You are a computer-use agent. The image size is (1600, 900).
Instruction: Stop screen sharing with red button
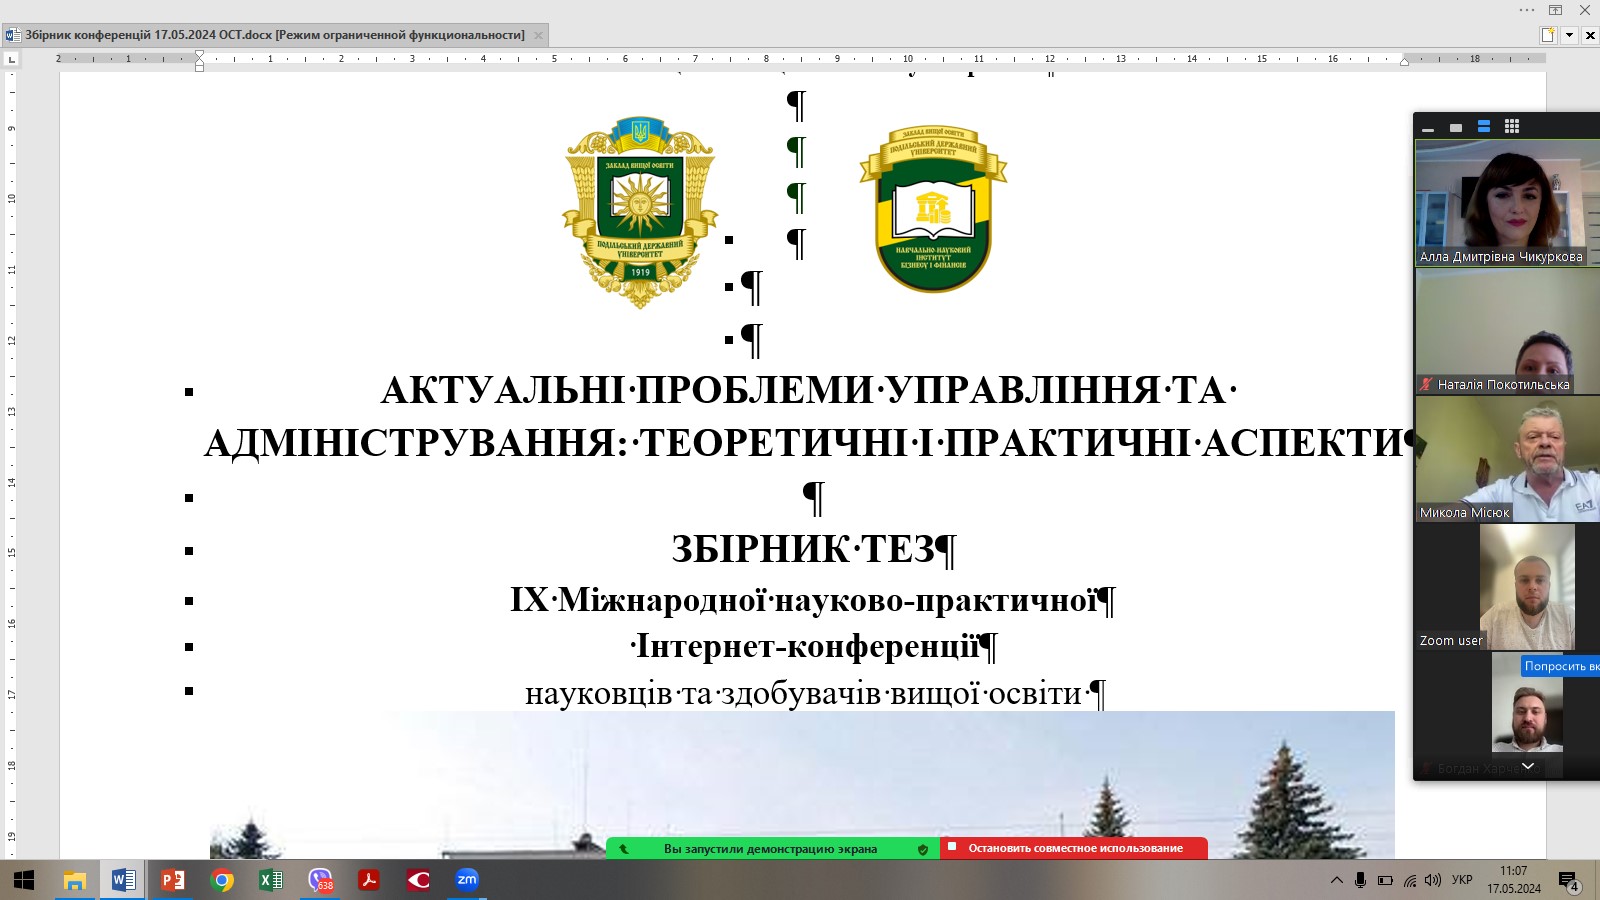pyautogui.click(x=1074, y=848)
